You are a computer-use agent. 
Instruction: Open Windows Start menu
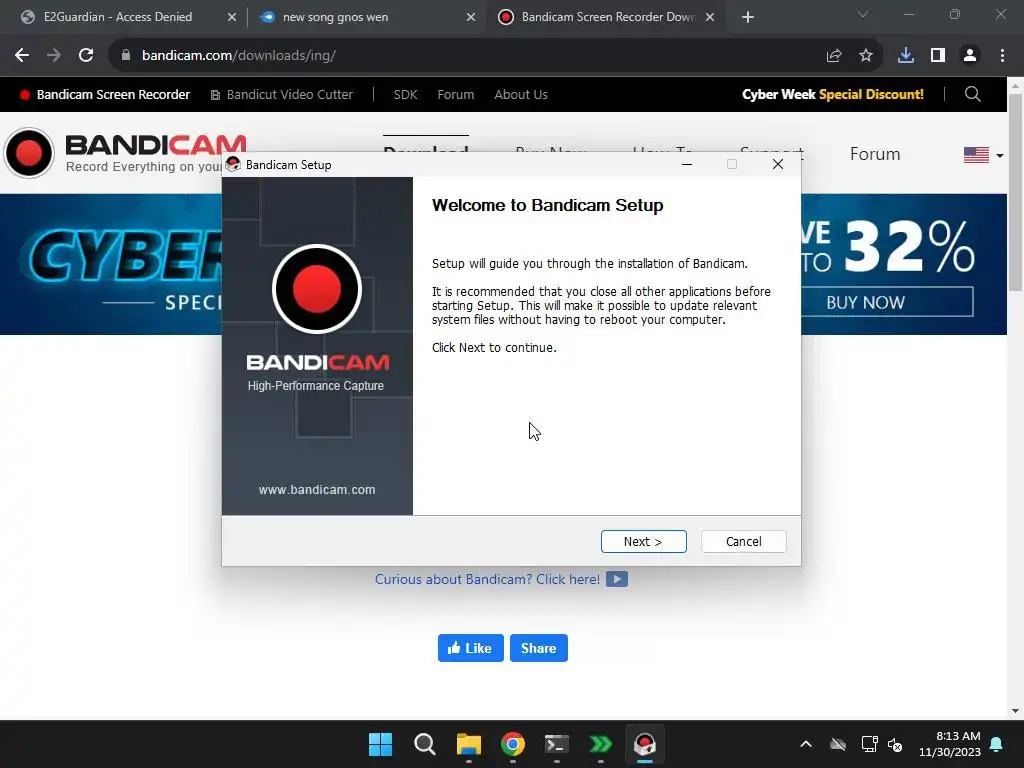coord(380,744)
